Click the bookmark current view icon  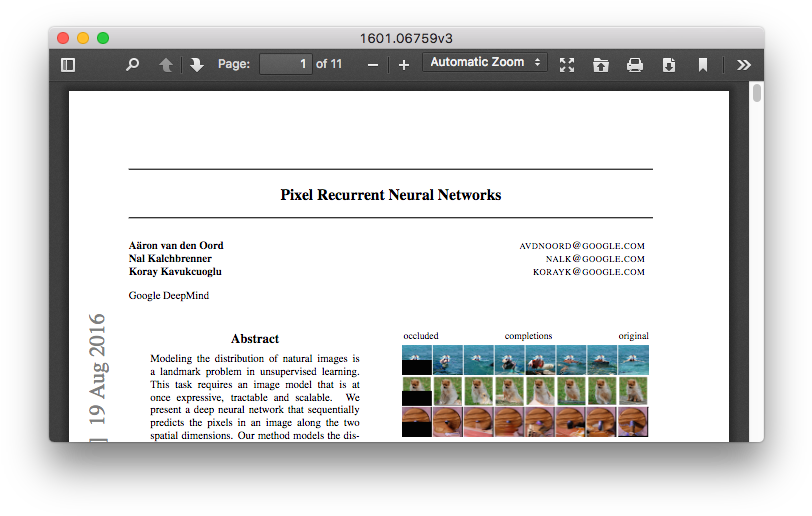pyautogui.click(x=703, y=65)
